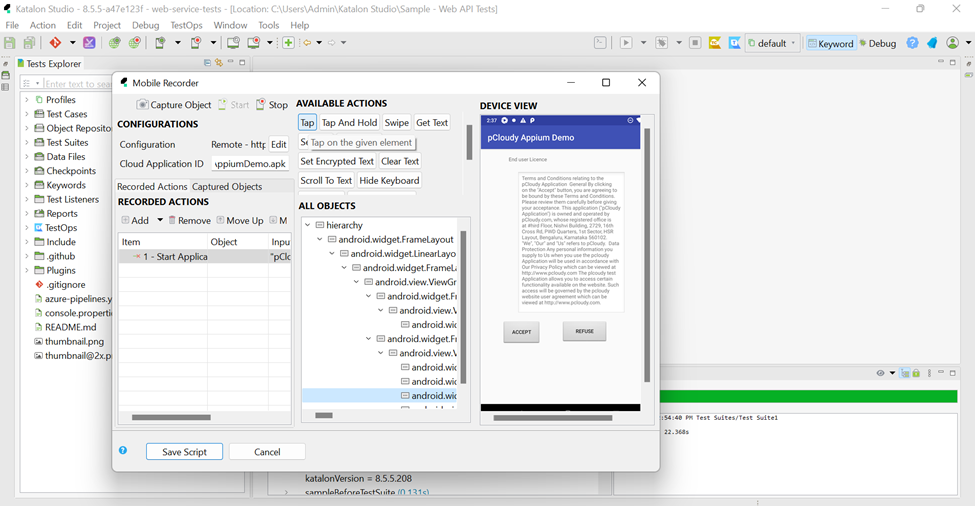Expand the Test Cases folder

[27, 114]
